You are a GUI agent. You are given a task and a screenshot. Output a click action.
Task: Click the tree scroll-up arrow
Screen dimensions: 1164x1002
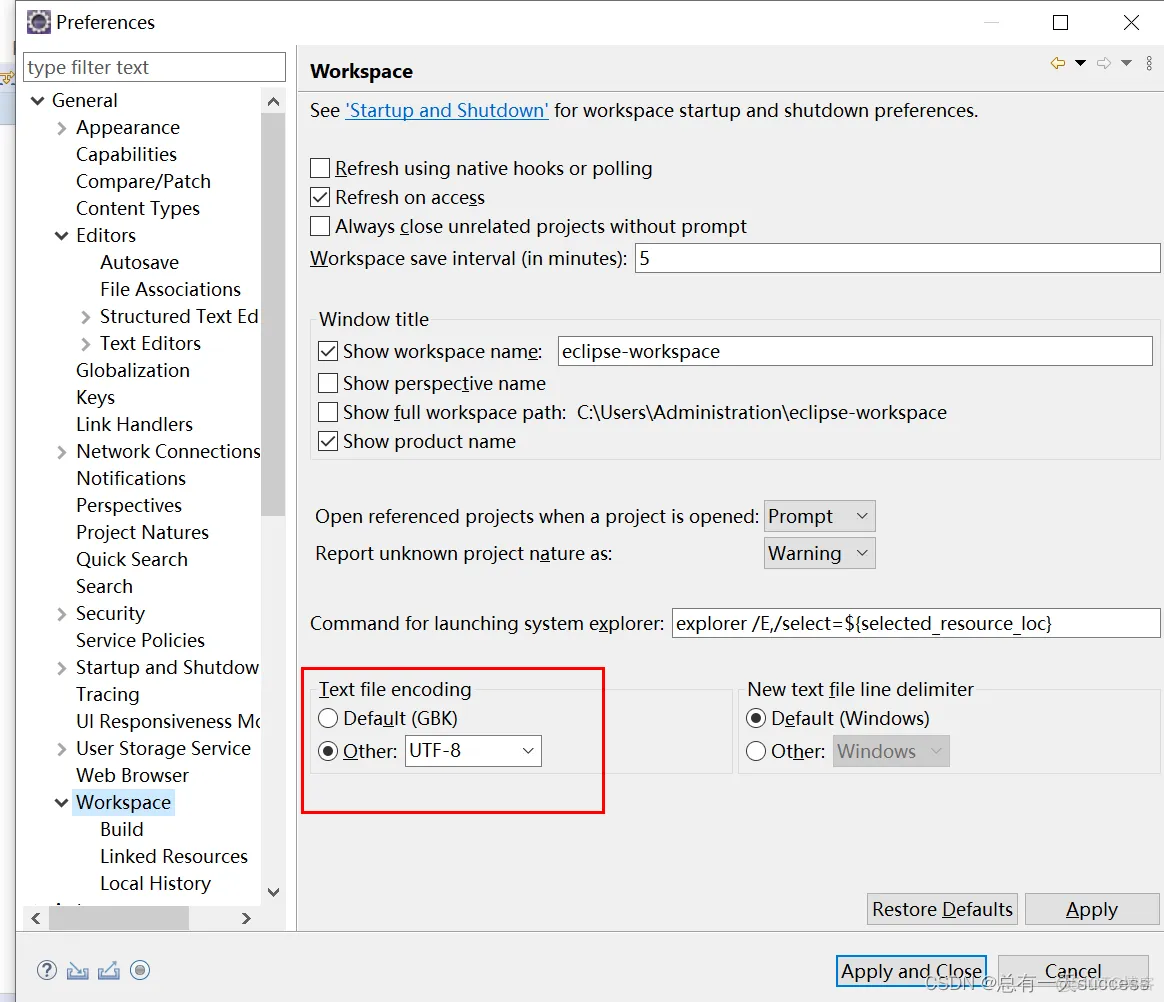pos(273,102)
